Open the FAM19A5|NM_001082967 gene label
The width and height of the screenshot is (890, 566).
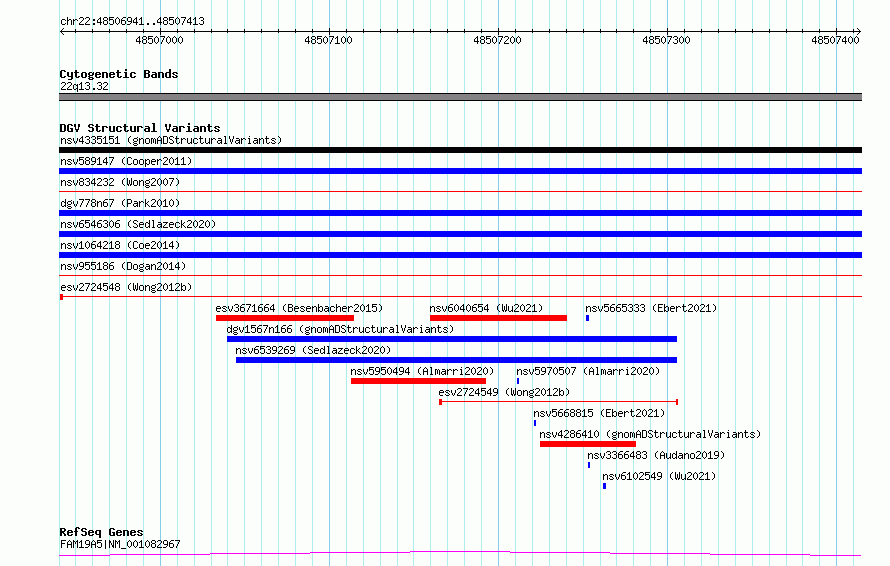pyautogui.click(x=120, y=544)
